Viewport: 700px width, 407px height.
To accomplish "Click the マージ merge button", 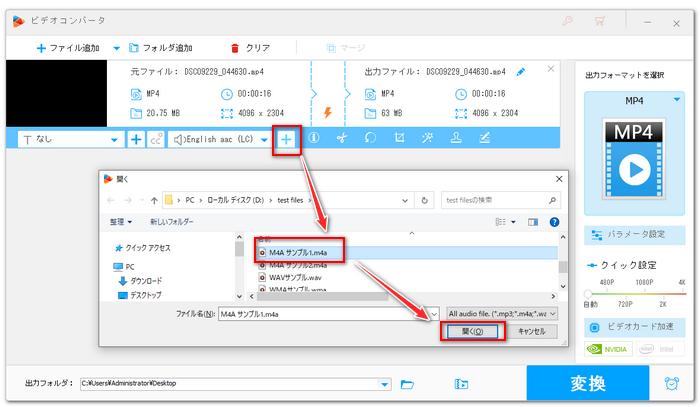I will 346,48.
